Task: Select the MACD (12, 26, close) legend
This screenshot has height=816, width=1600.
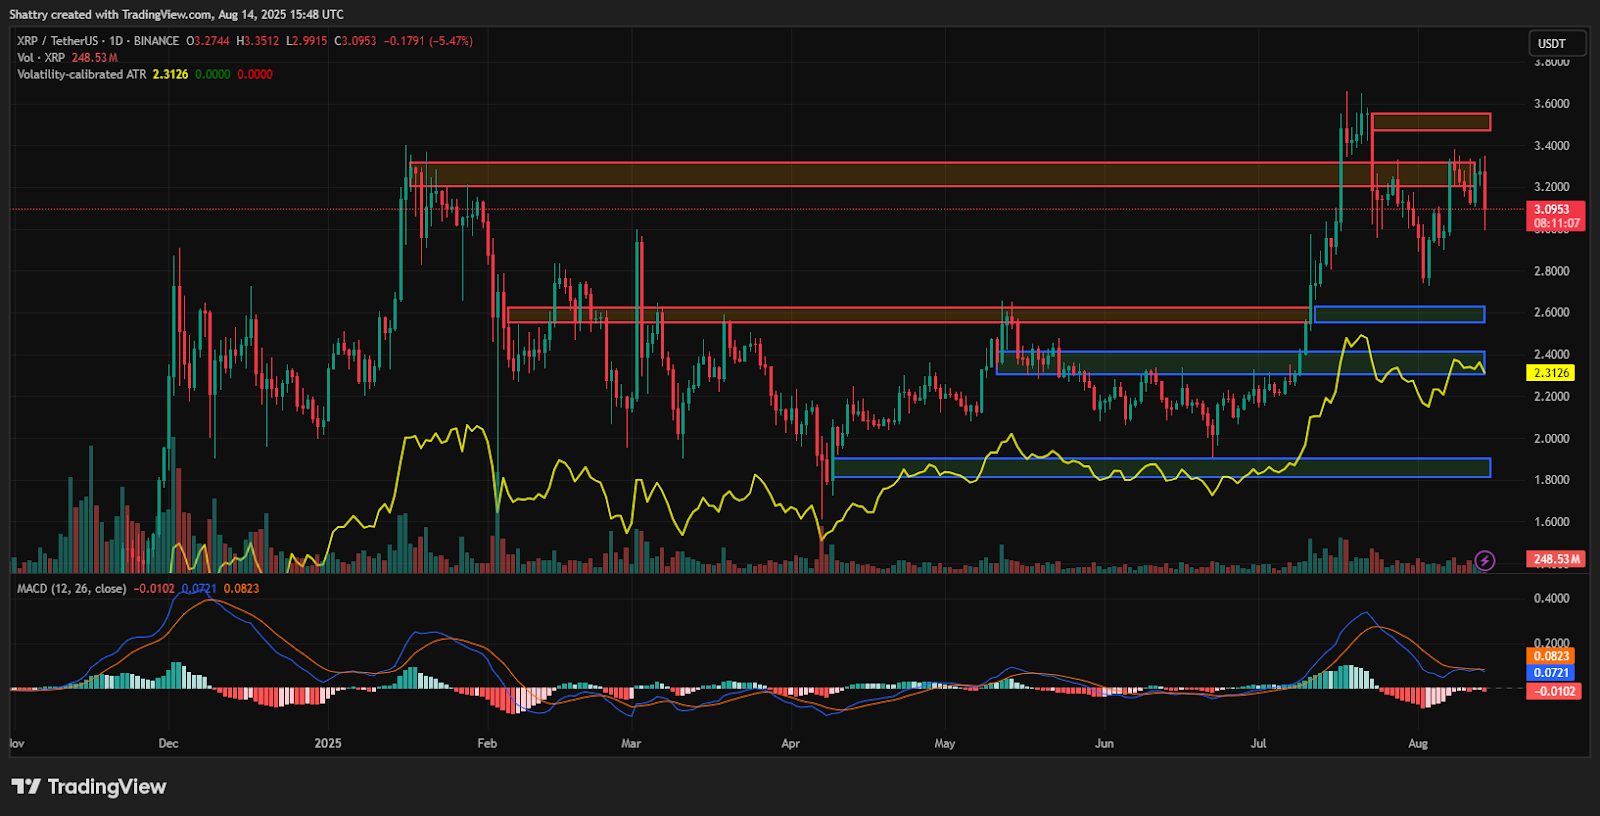Action: pos(72,589)
